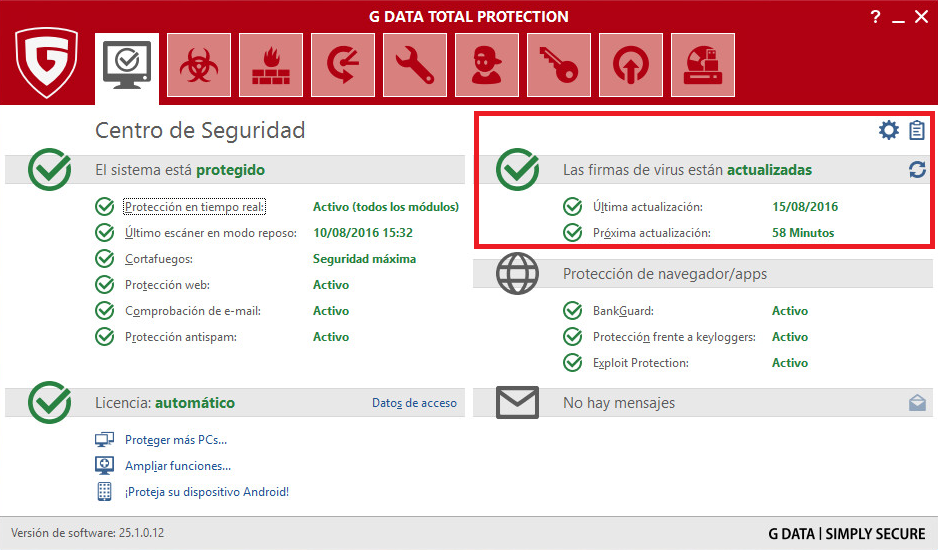Click ¡Proteja su dispositivo Android! link
Image resolution: width=938 pixels, height=550 pixels.
pos(206,491)
